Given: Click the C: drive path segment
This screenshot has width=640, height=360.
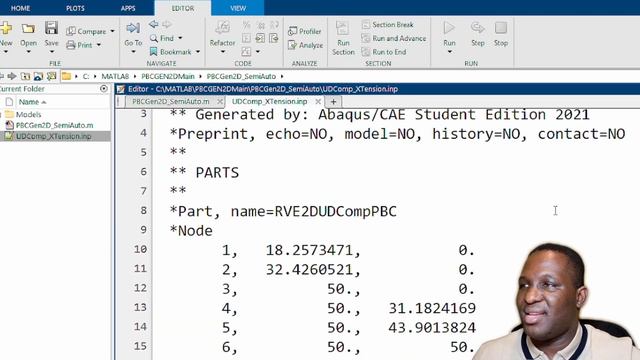Looking at the screenshot, I should coord(86,76).
